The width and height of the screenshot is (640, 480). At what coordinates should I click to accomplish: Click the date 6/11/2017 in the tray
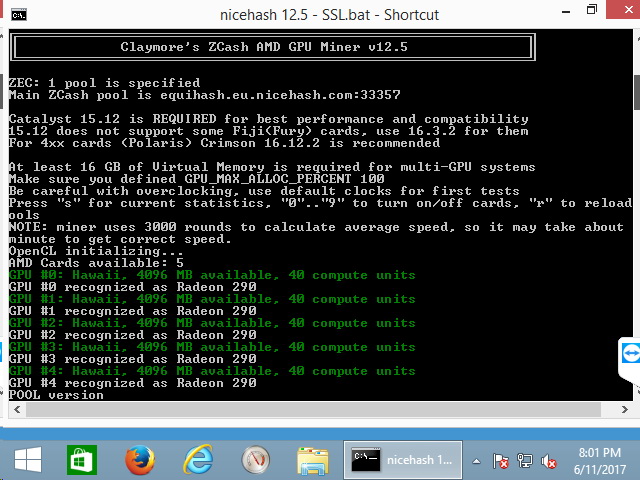click(x=600, y=470)
